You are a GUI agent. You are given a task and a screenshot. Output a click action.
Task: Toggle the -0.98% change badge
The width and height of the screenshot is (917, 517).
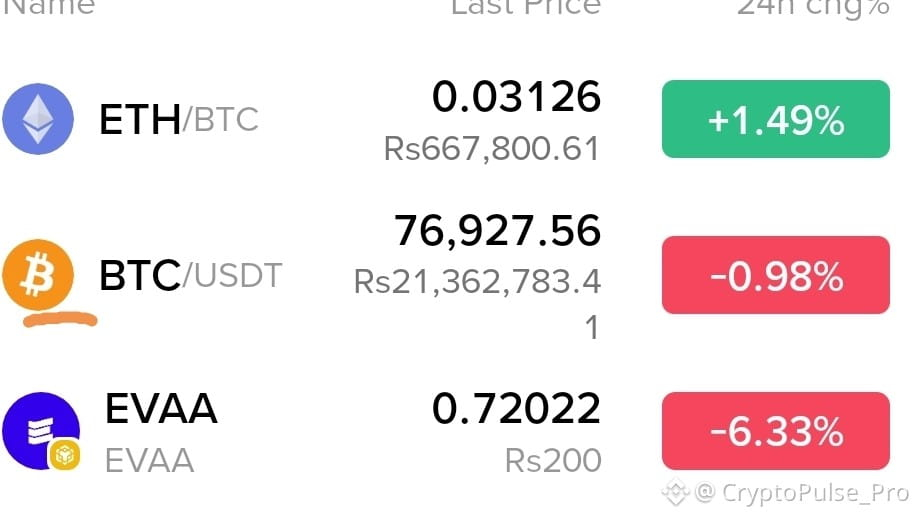[775, 275]
